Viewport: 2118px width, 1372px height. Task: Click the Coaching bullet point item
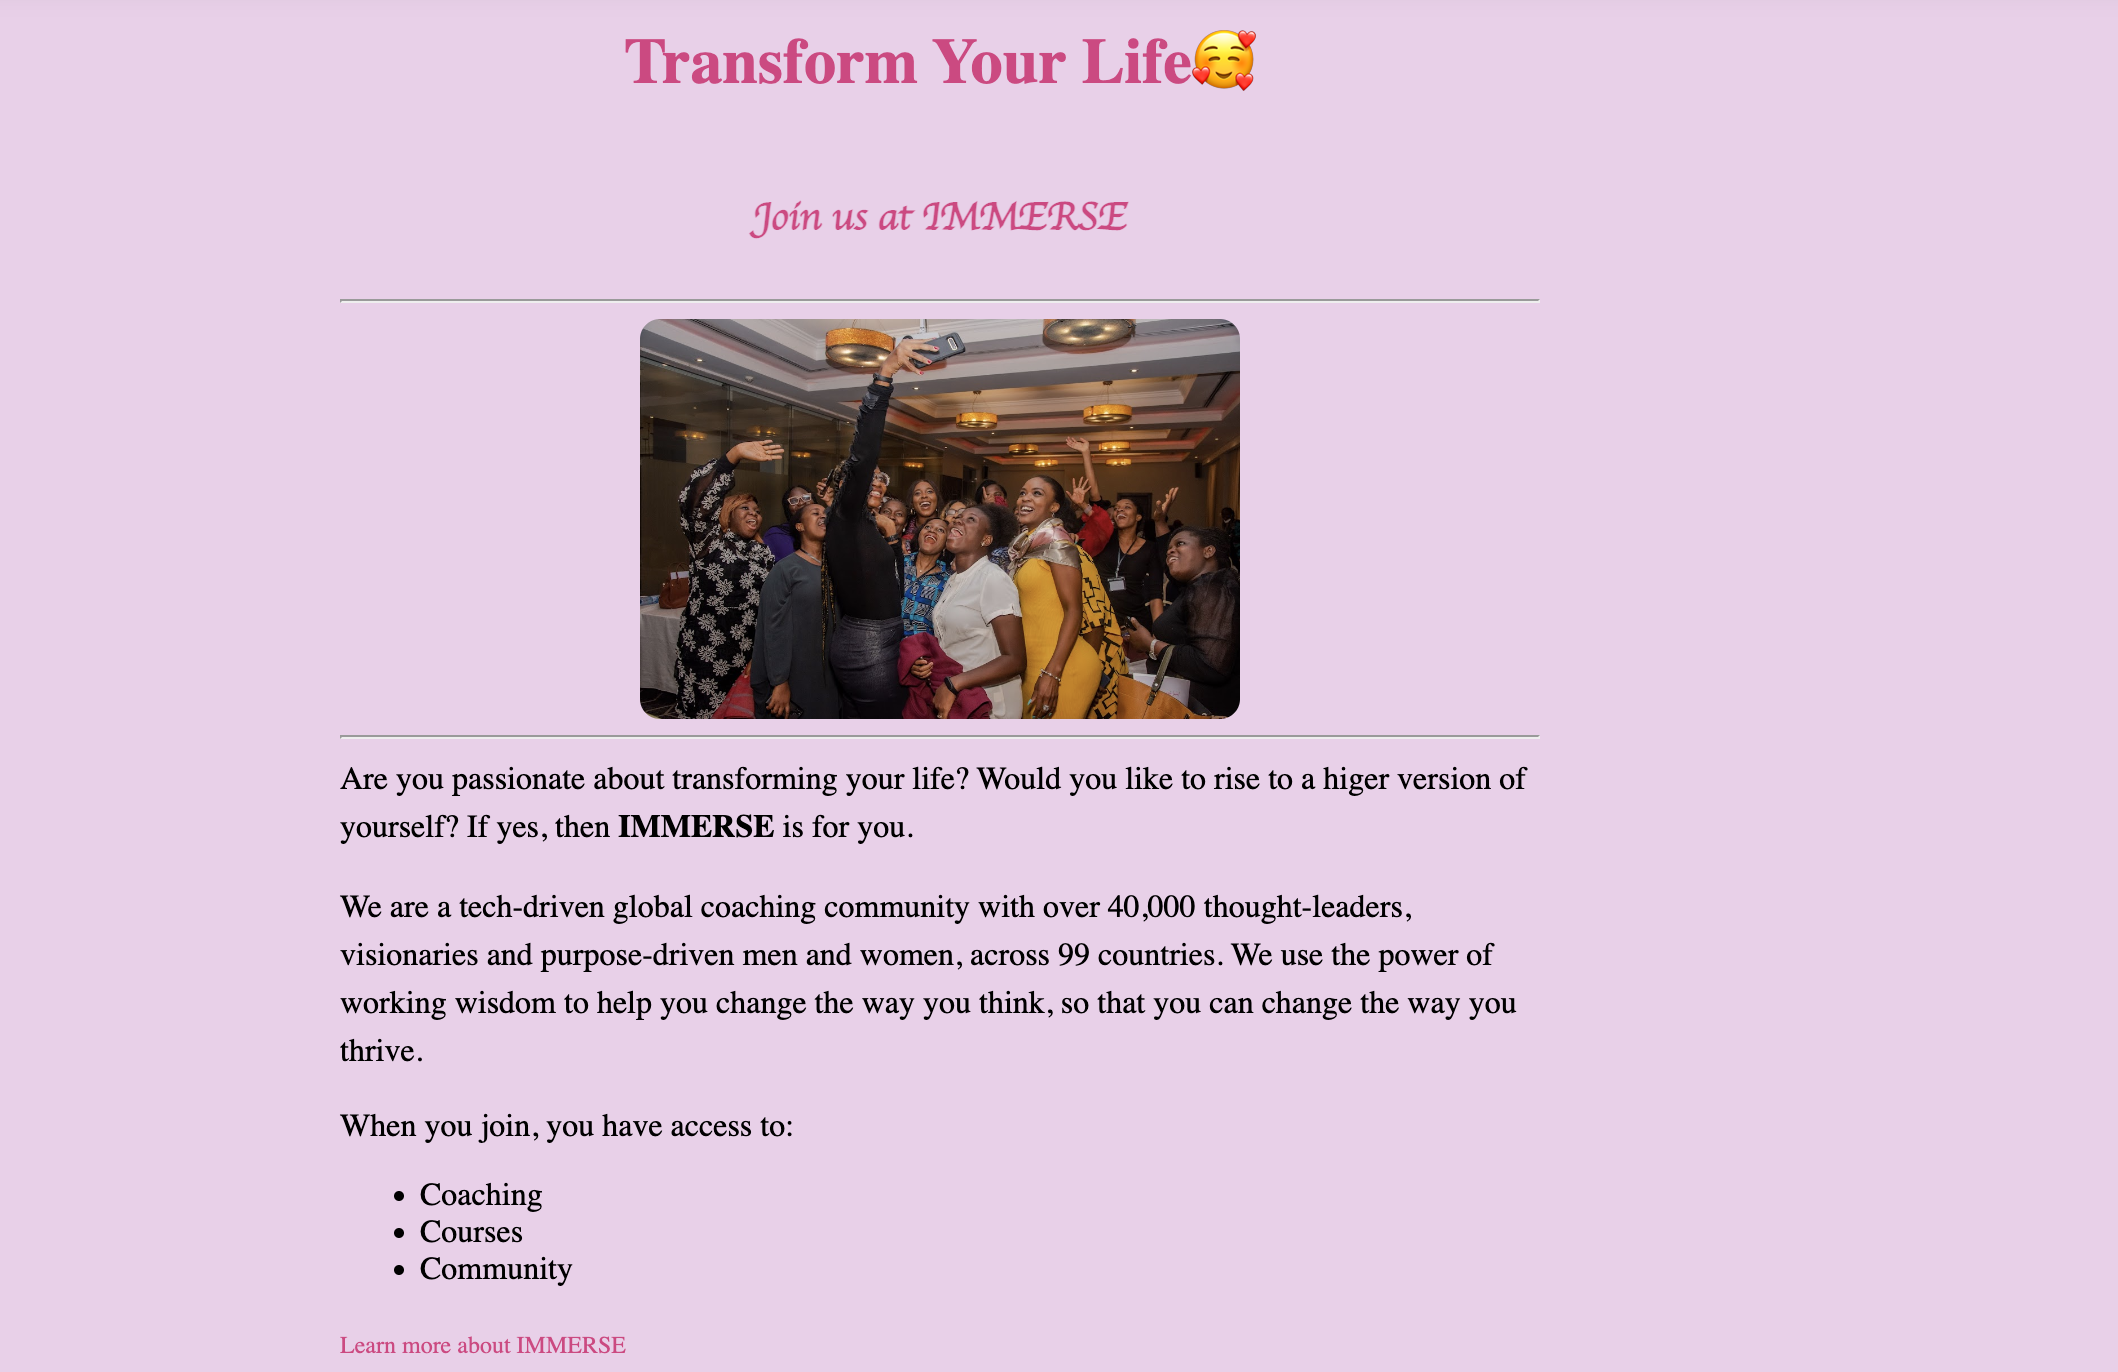(x=479, y=1193)
